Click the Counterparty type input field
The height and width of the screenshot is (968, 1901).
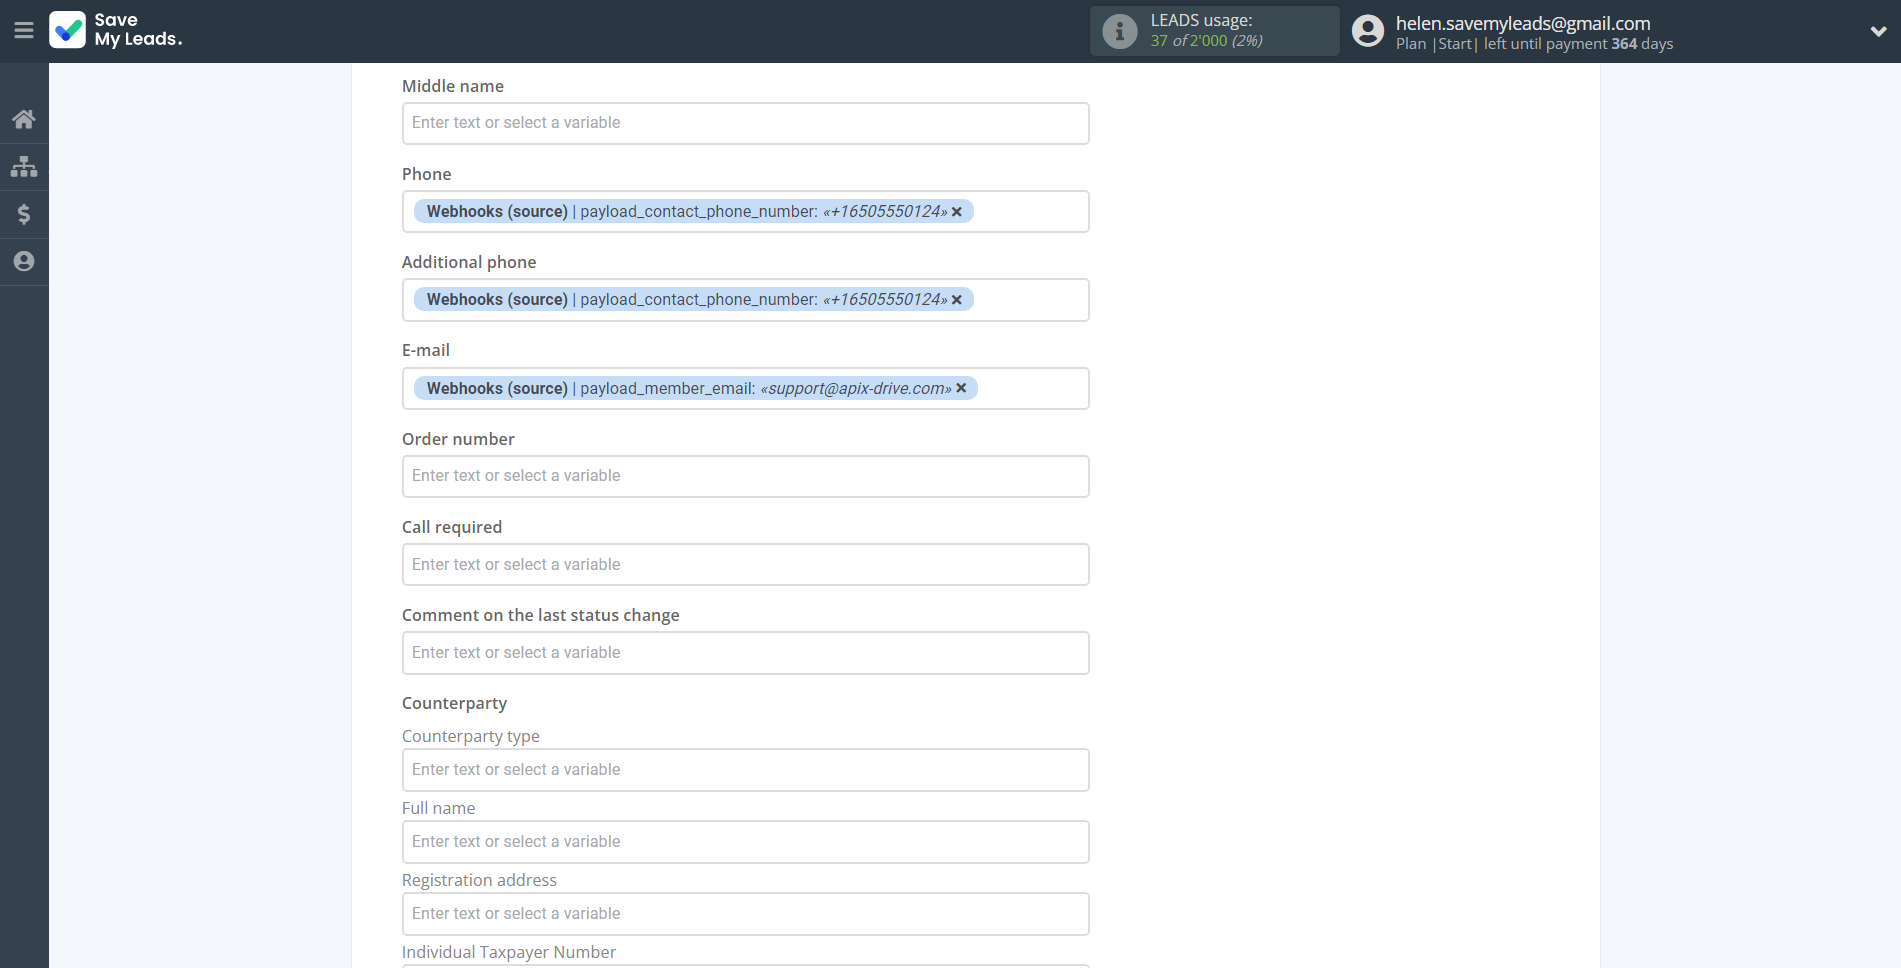(745, 770)
